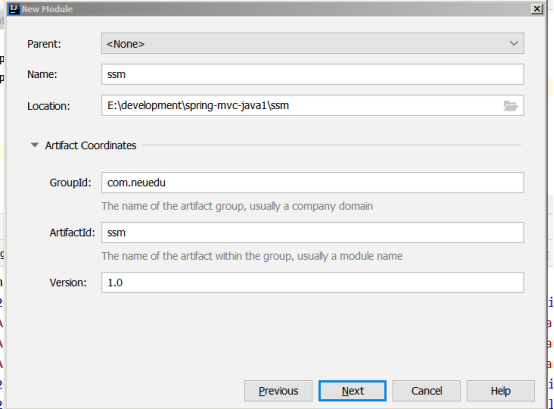Go back with the Previous button
This screenshot has height=409, width=554.
tap(278, 391)
